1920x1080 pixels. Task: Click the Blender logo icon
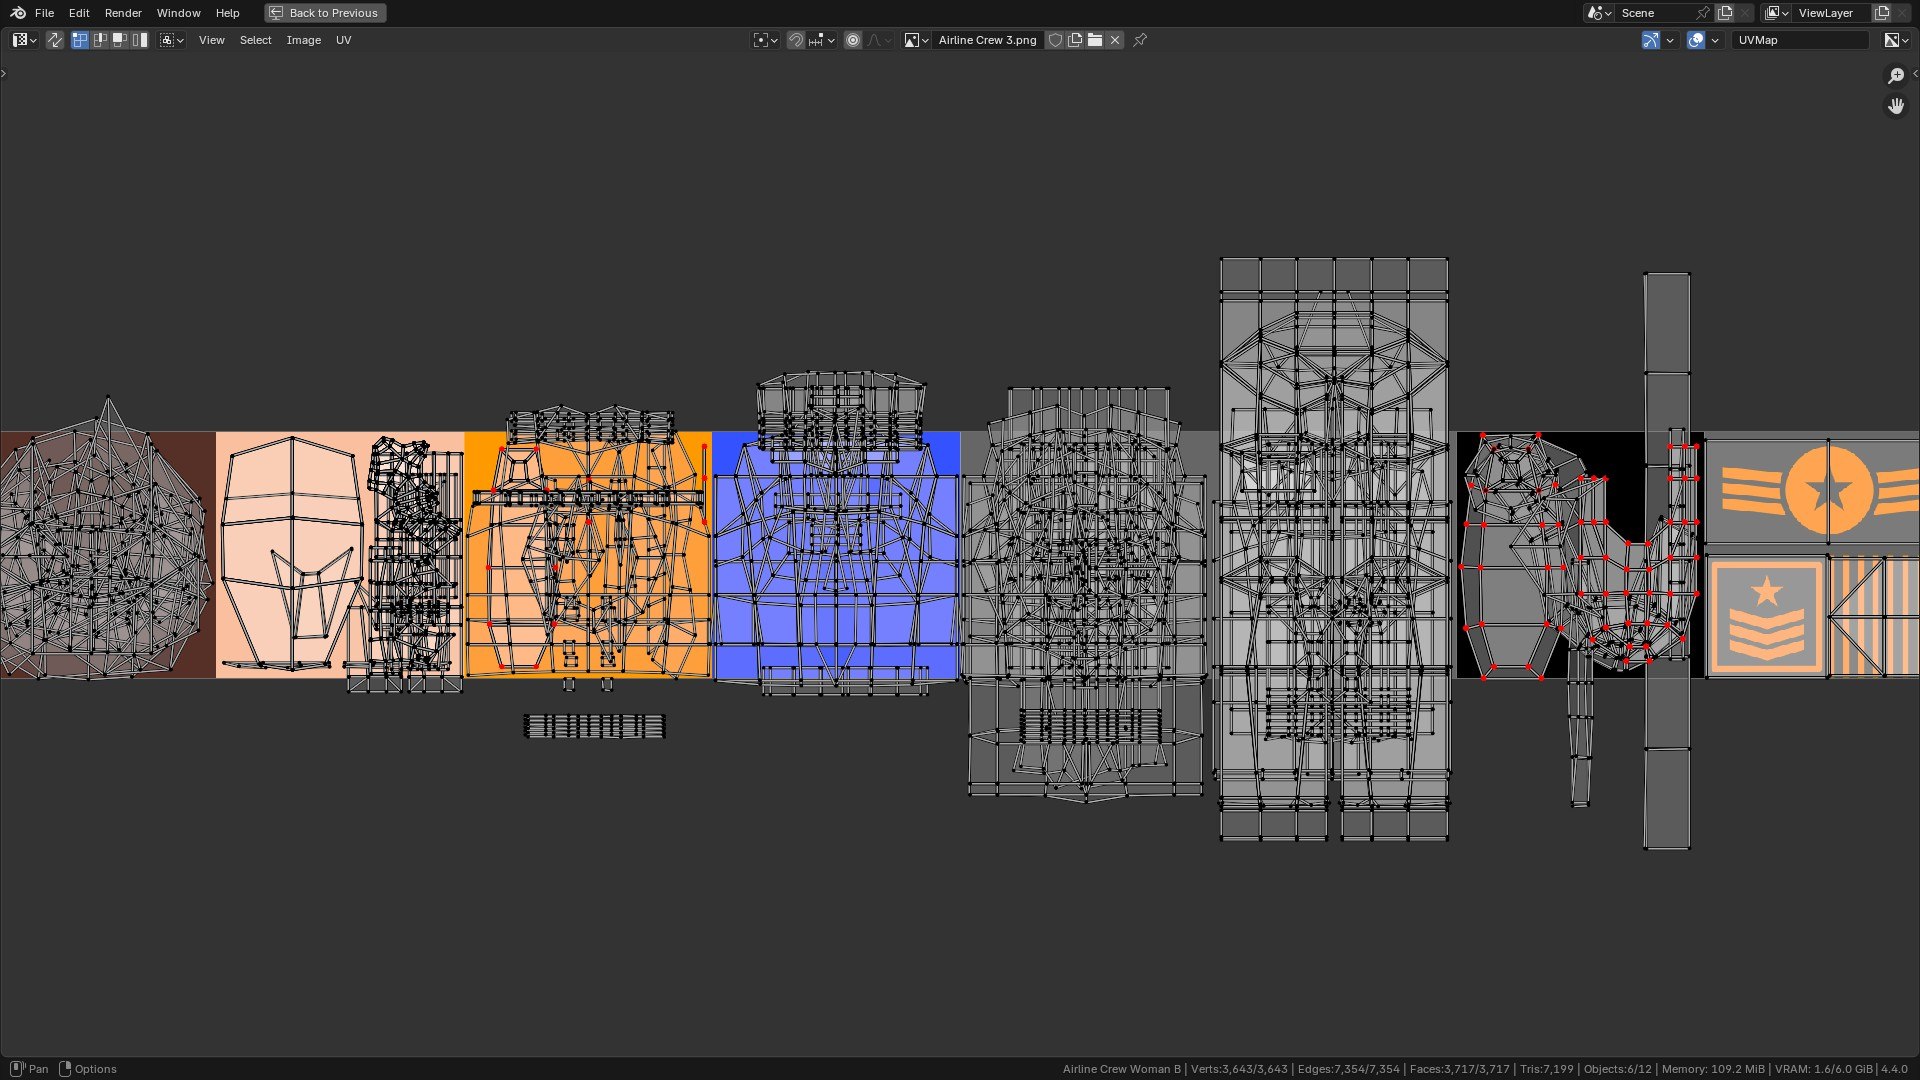pos(18,13)
